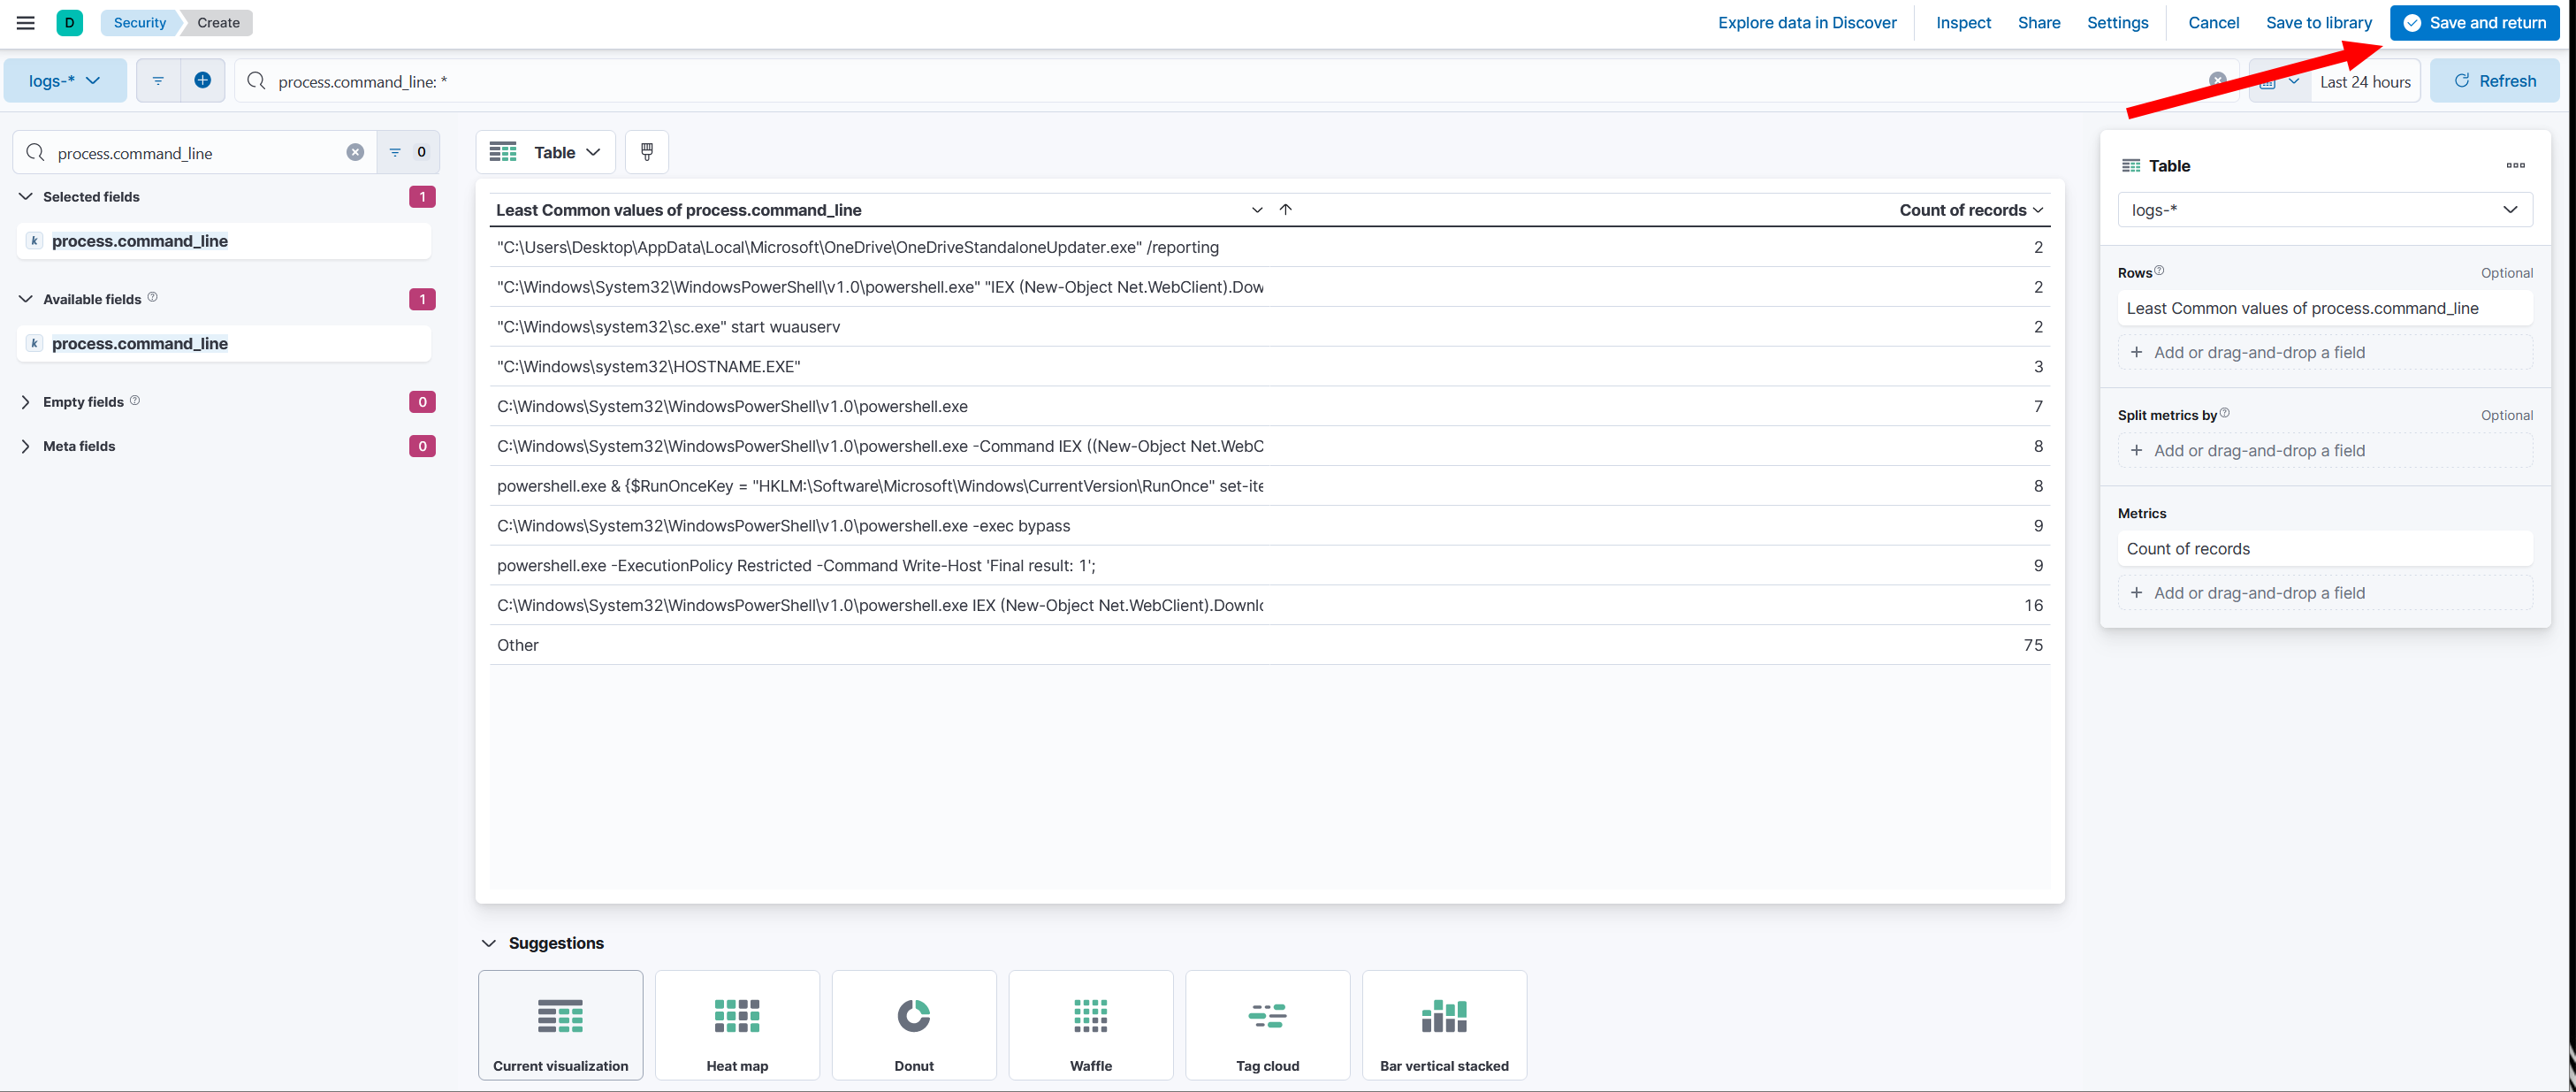
Task: Clear the field search text
Action: (355, 152)
